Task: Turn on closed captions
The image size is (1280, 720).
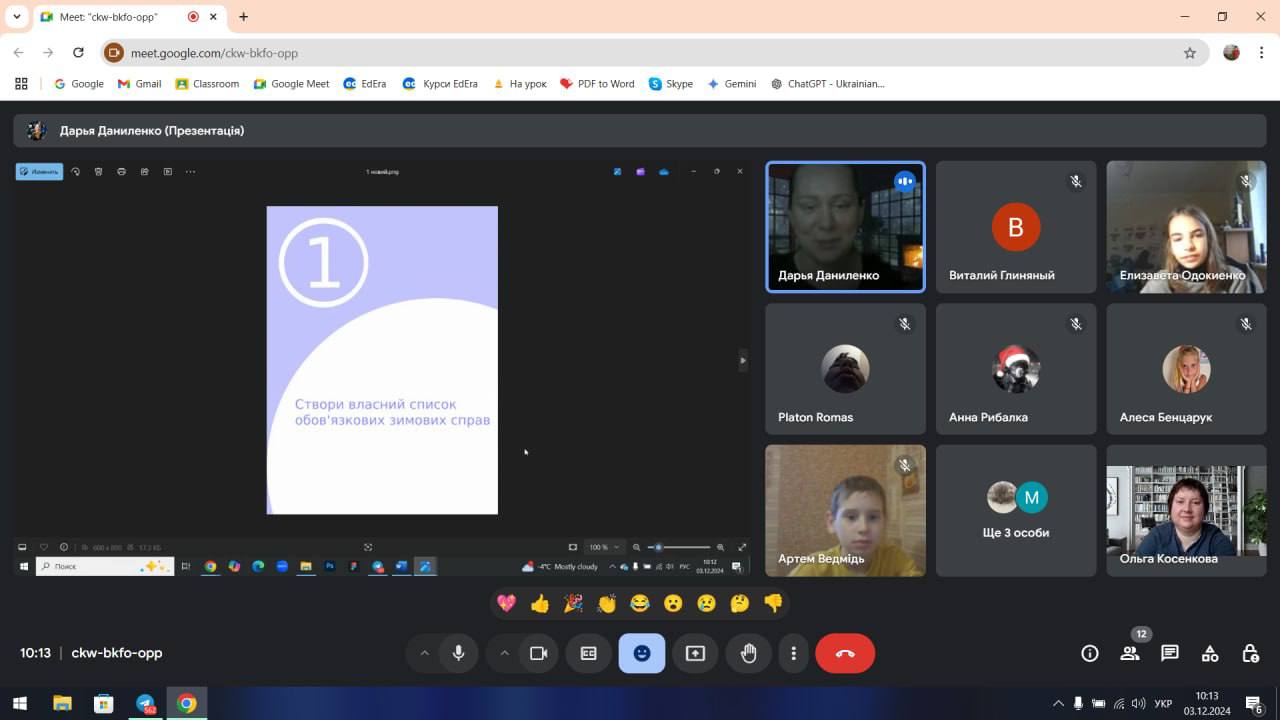Action: pos(588,653)
